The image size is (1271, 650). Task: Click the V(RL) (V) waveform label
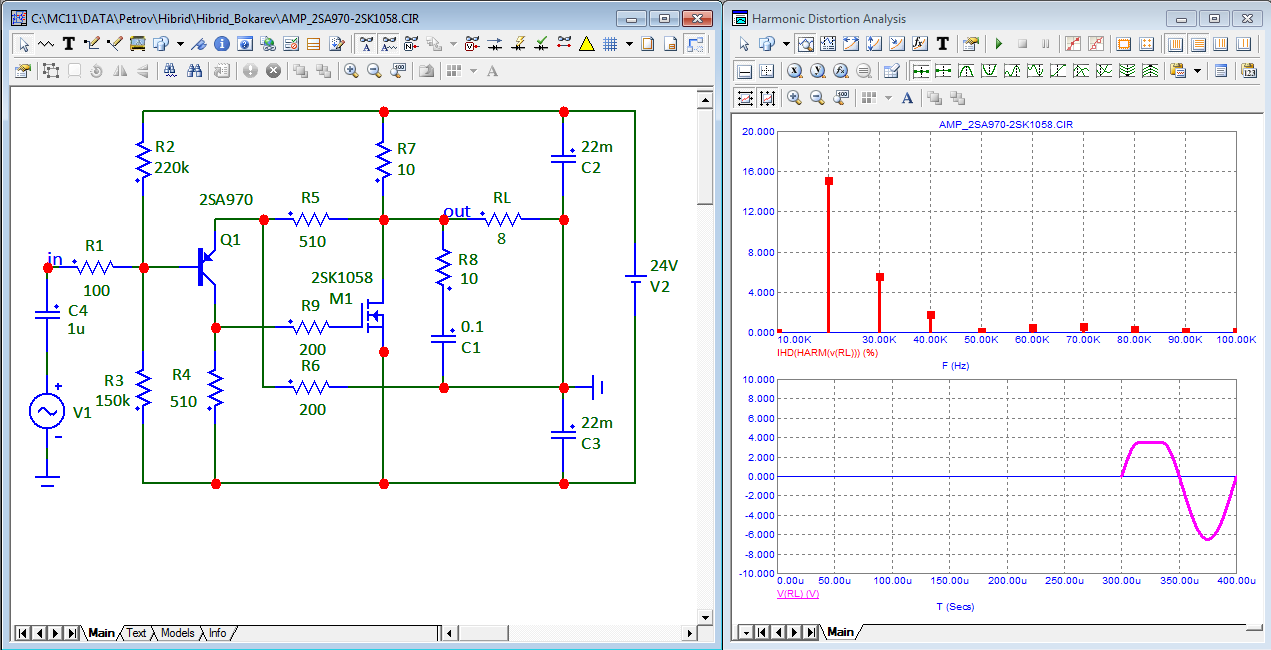pos(798,594)
